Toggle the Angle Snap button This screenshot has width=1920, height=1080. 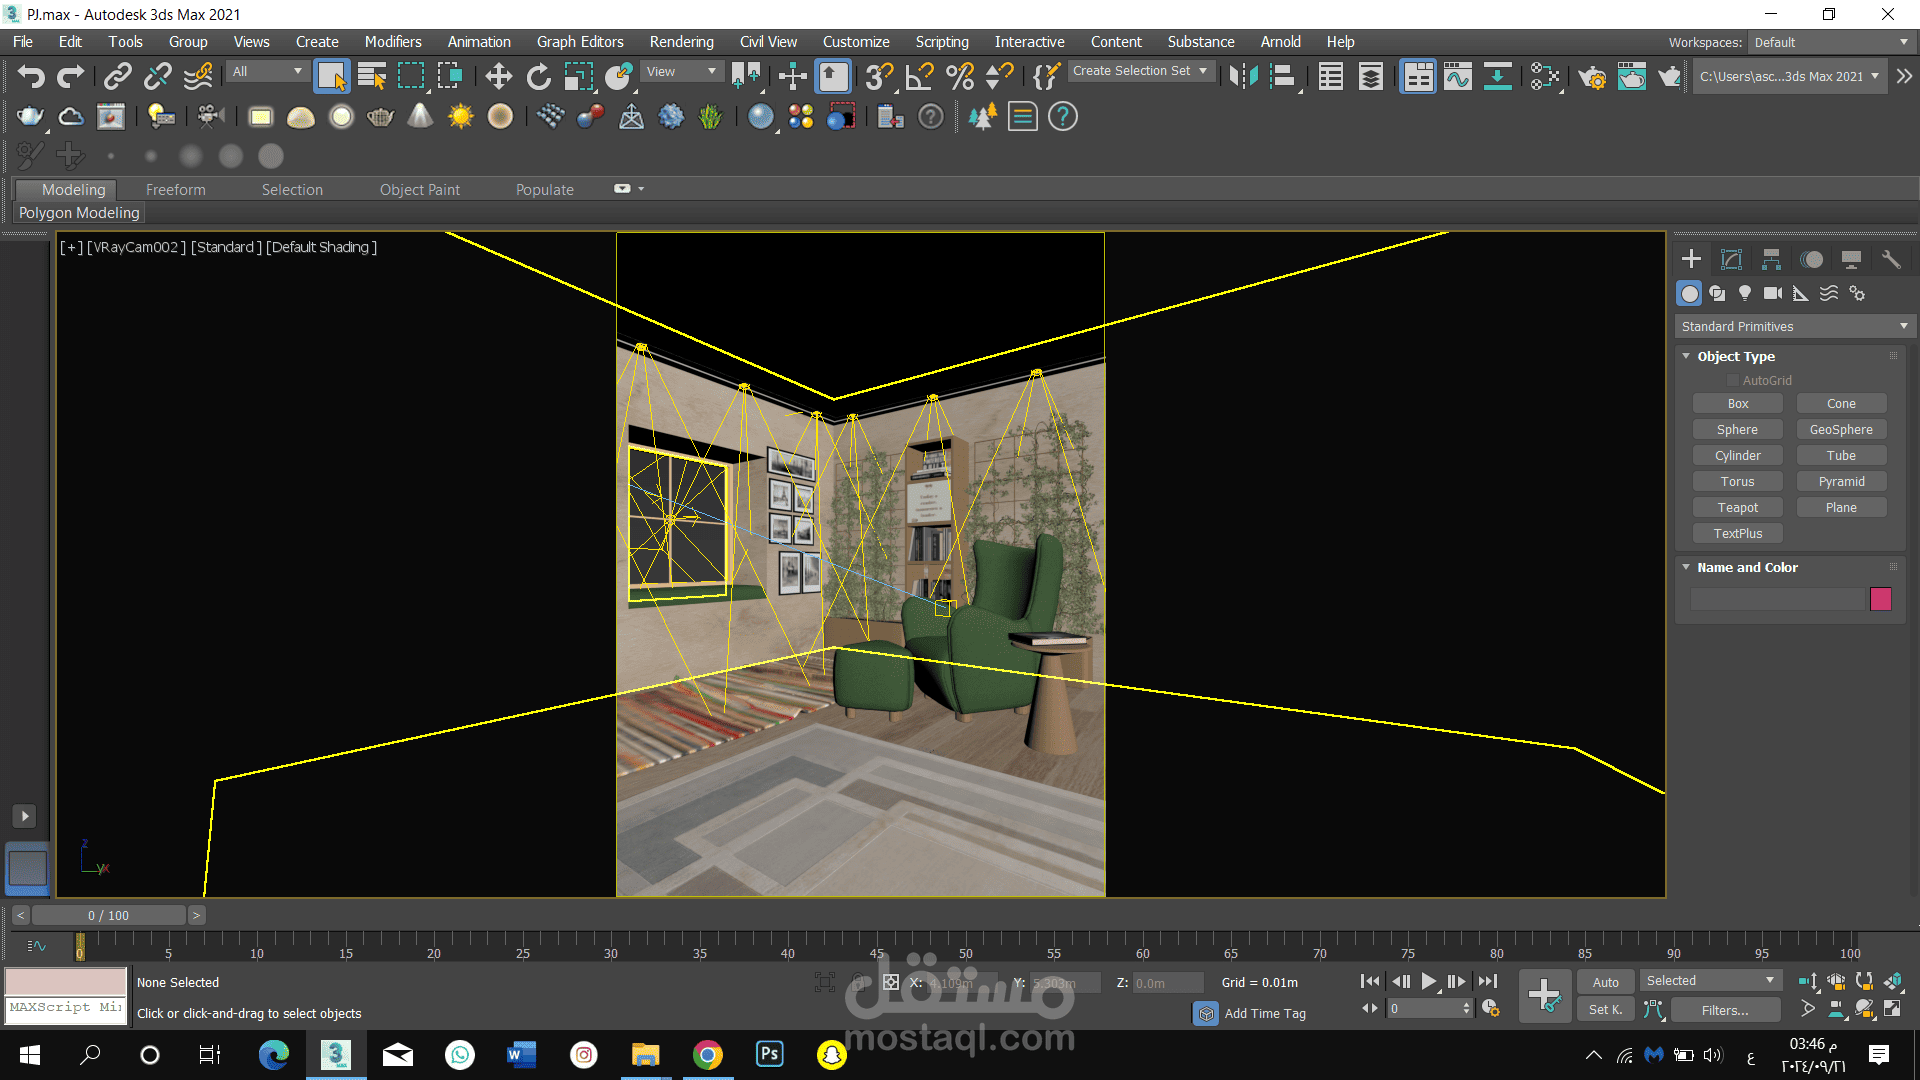(x=919, y=77)
